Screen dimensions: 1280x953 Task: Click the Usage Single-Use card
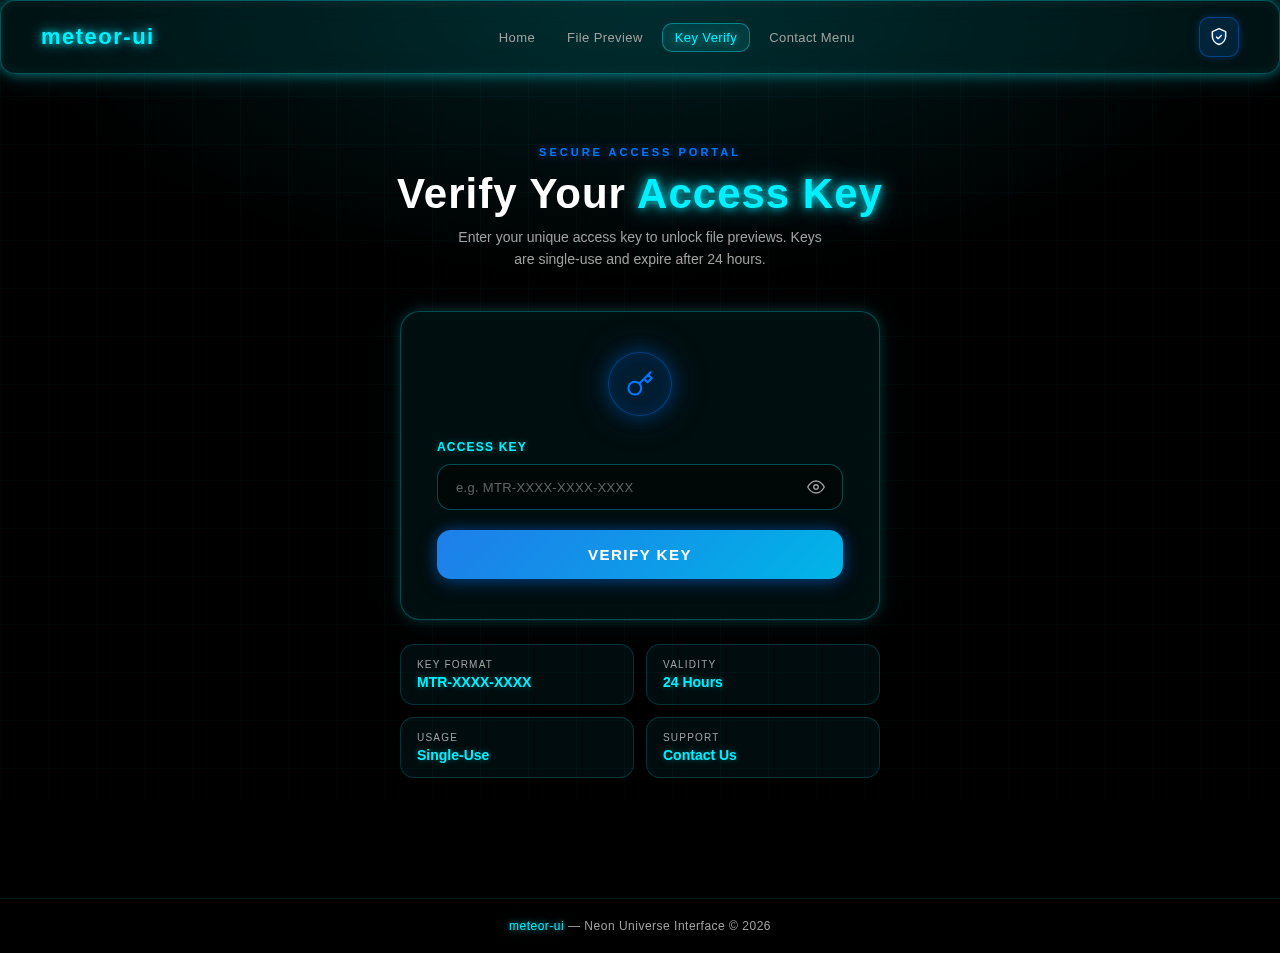click(x=517, y=747)
